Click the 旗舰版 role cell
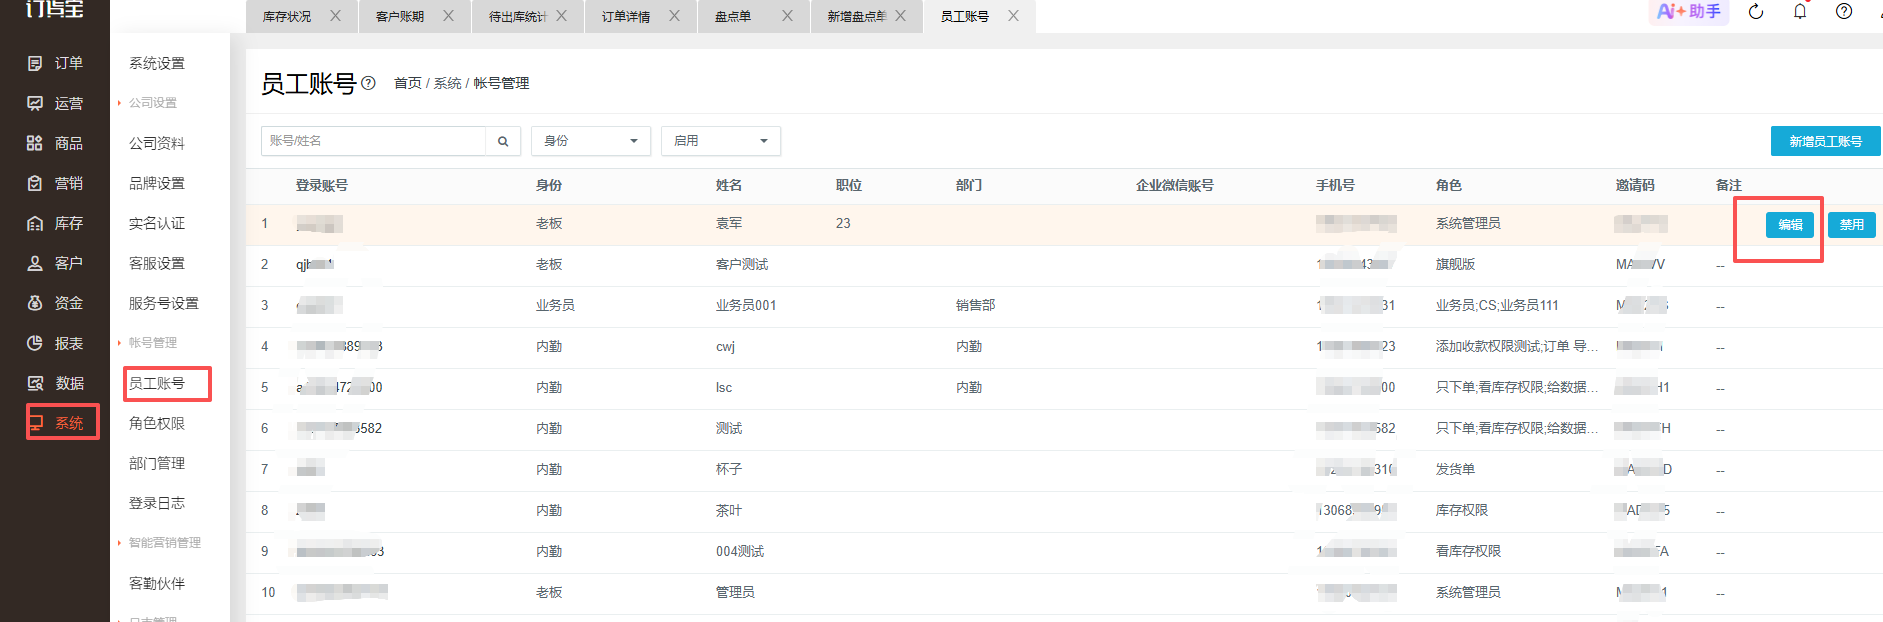Image resolution: width=1883 pixels, height=622 pixels. click(1455, 264)
